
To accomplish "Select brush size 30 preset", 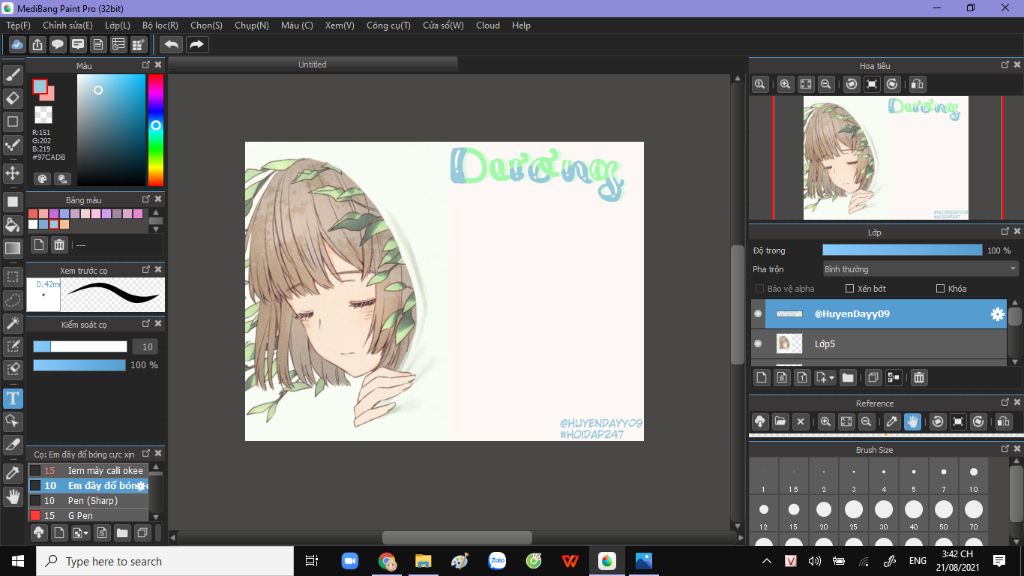I will (884, 512).
